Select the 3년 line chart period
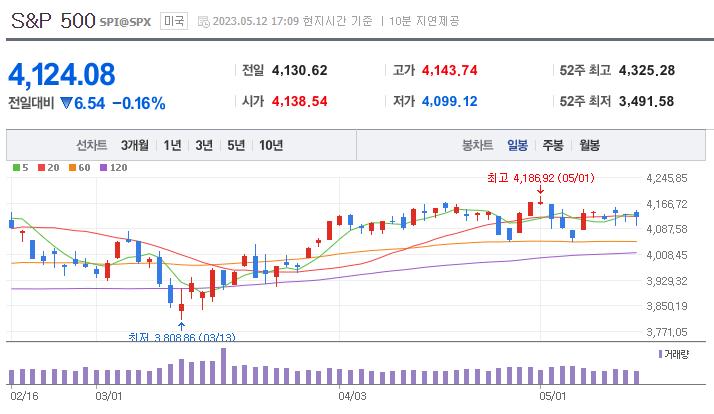The height and width of the screenshot is (414, 714). coord(204,145)
